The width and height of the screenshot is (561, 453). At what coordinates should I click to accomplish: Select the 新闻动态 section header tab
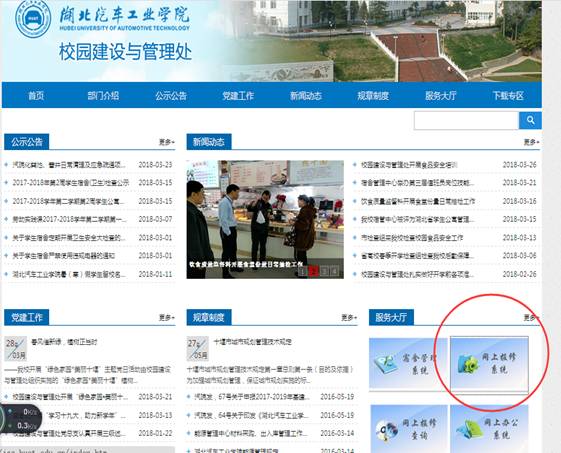click(x=209, y=142)
